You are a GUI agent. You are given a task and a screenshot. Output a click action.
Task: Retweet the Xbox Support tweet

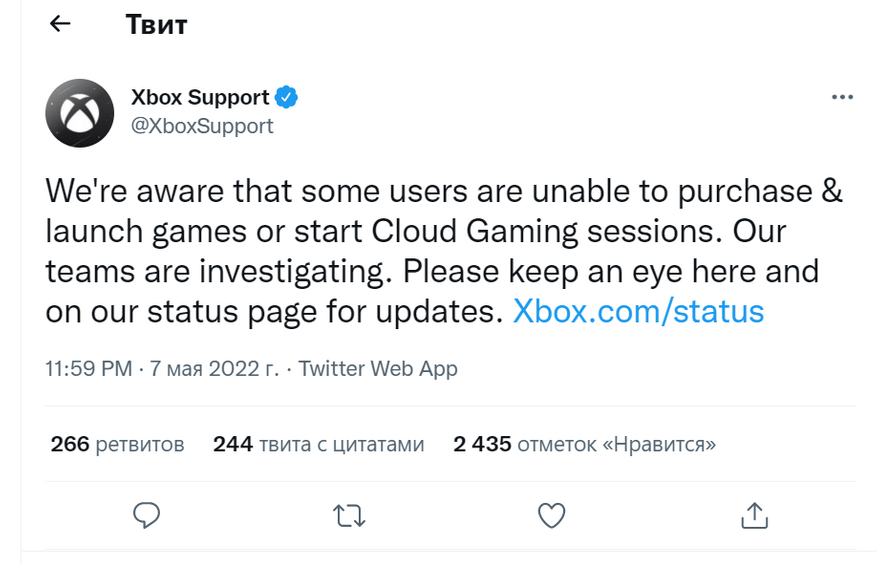pos(349,515)
